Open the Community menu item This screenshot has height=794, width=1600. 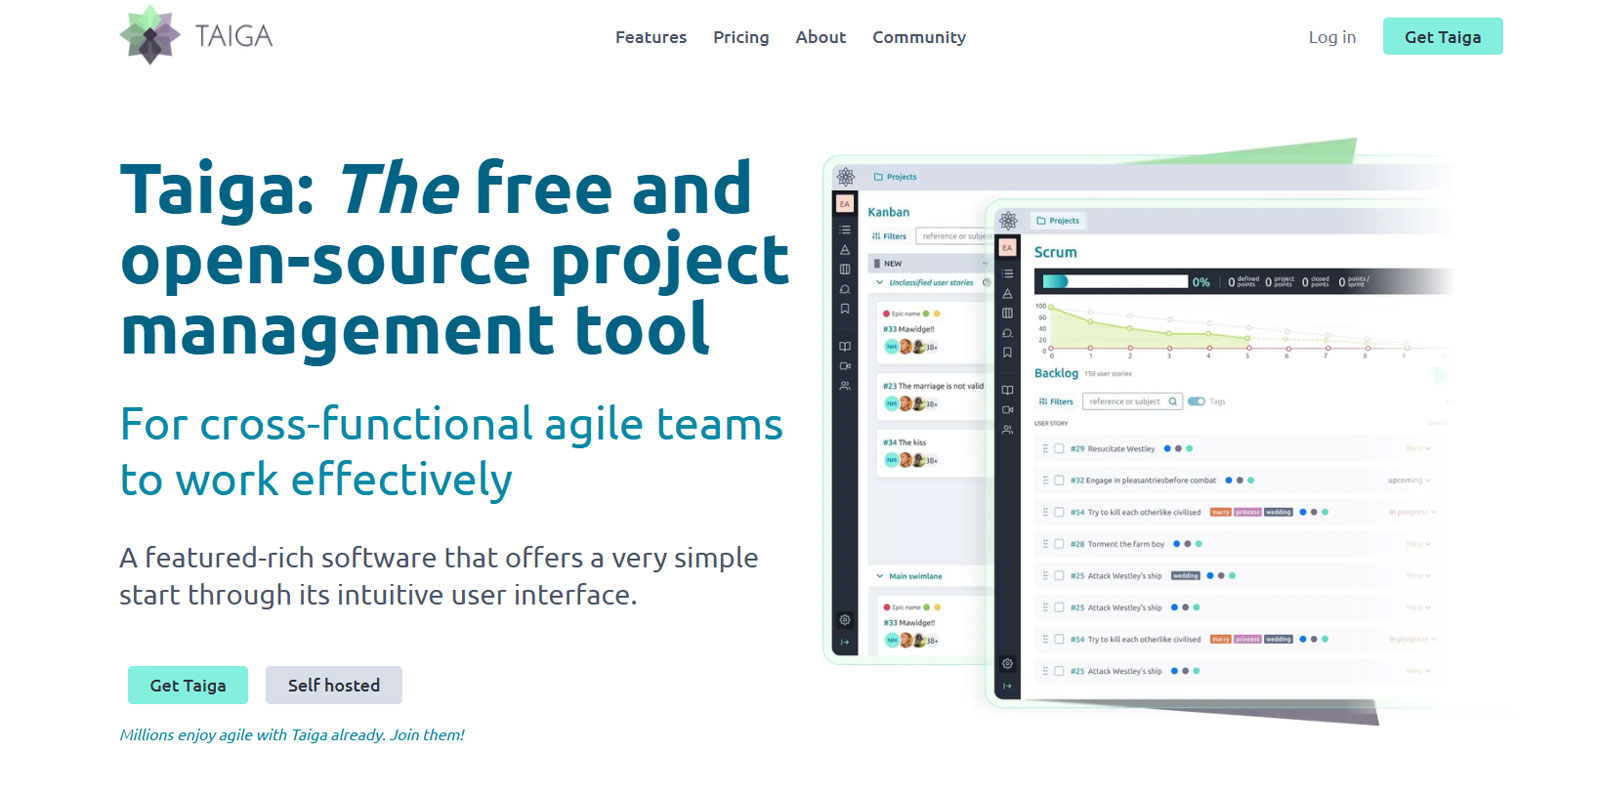(x=919, y=37)
